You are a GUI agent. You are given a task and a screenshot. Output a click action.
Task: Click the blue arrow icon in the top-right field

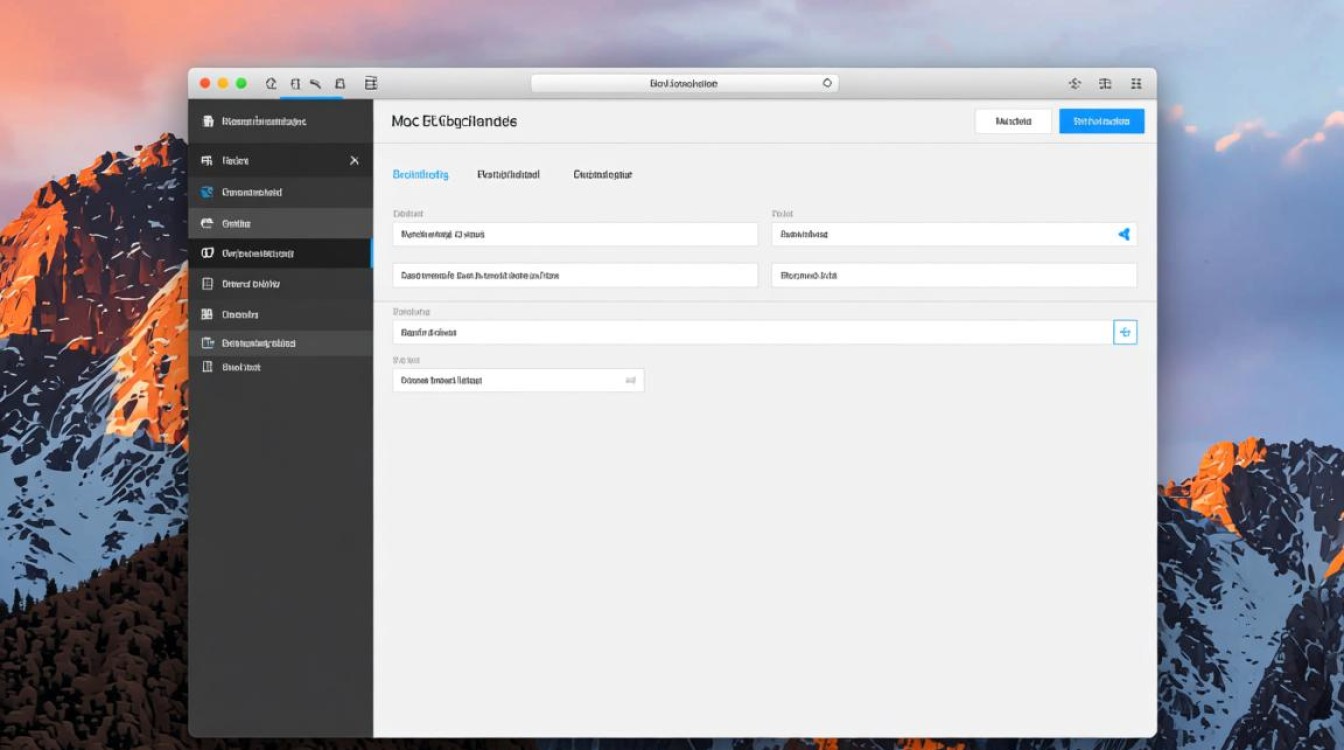(x=1123, y=234)
